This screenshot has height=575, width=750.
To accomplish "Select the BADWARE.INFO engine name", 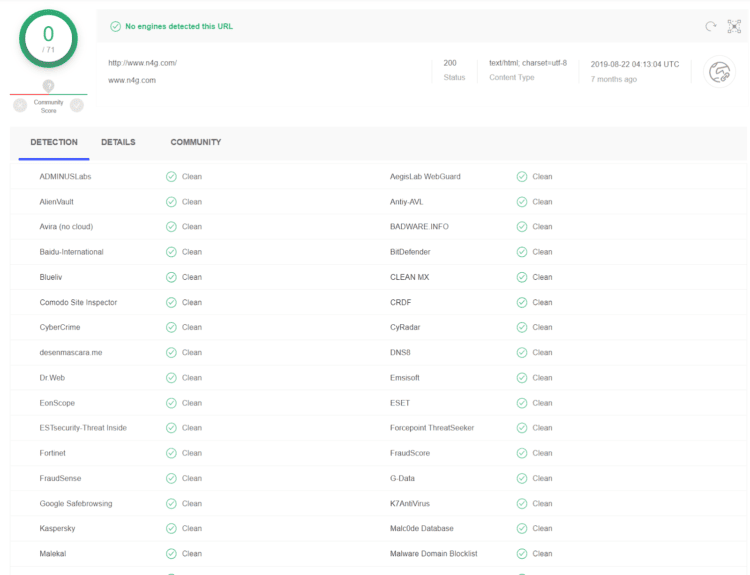I will pyautogui.click(x=419, y=227).
